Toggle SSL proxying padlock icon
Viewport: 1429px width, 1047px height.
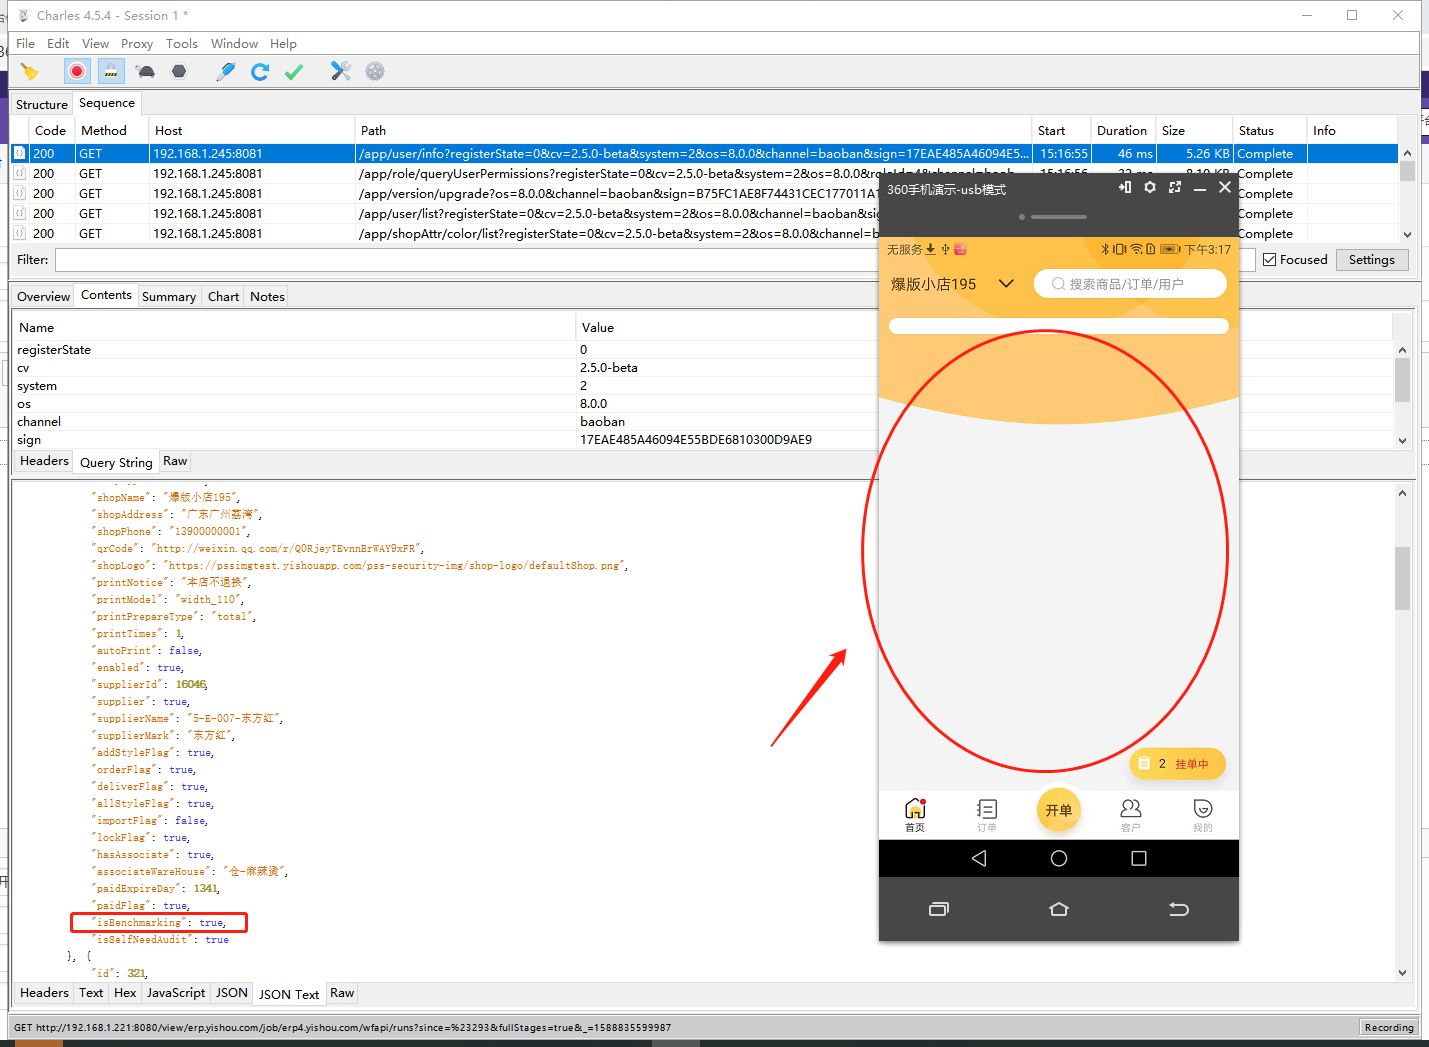click(x=111, y=71)
